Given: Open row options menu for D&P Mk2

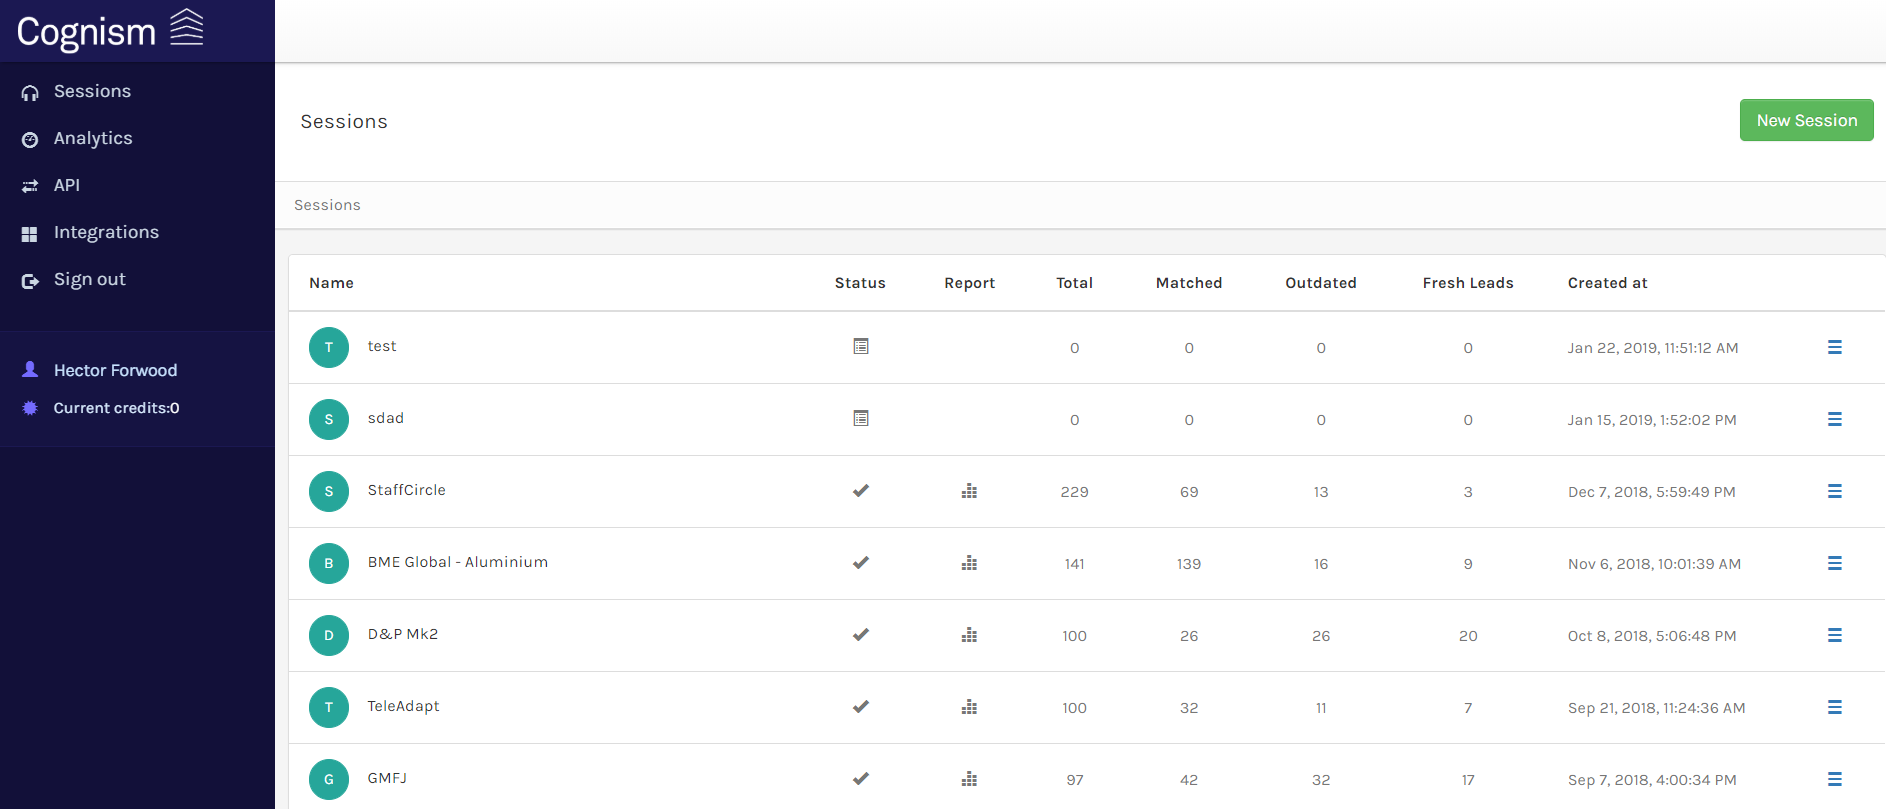Looking at the screenshot, I should [1834, 635].
